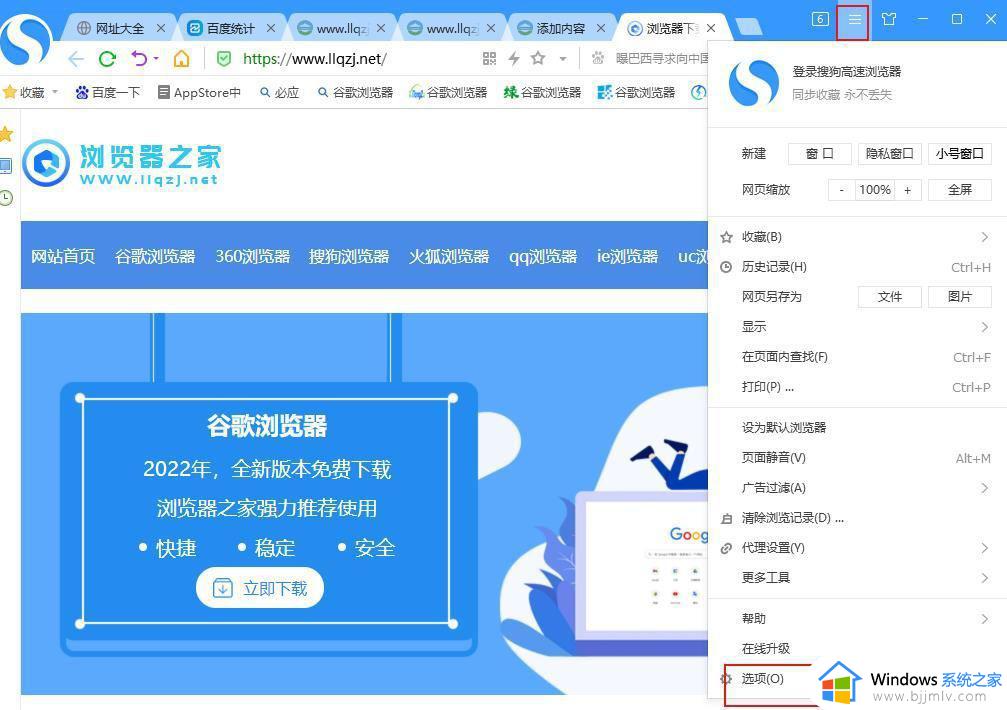1007x710 pixels.
Task: Click the 100% zoom value
Action: pos(875,190)
